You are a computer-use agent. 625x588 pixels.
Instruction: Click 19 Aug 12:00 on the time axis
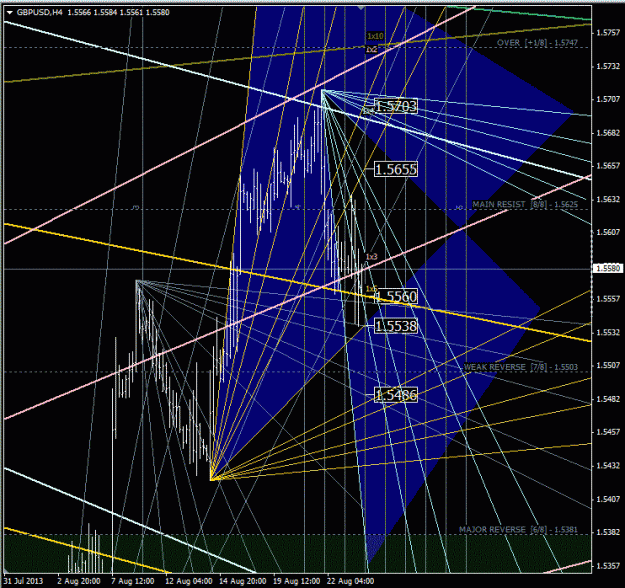pyautogui.click(x=296, y=581)
